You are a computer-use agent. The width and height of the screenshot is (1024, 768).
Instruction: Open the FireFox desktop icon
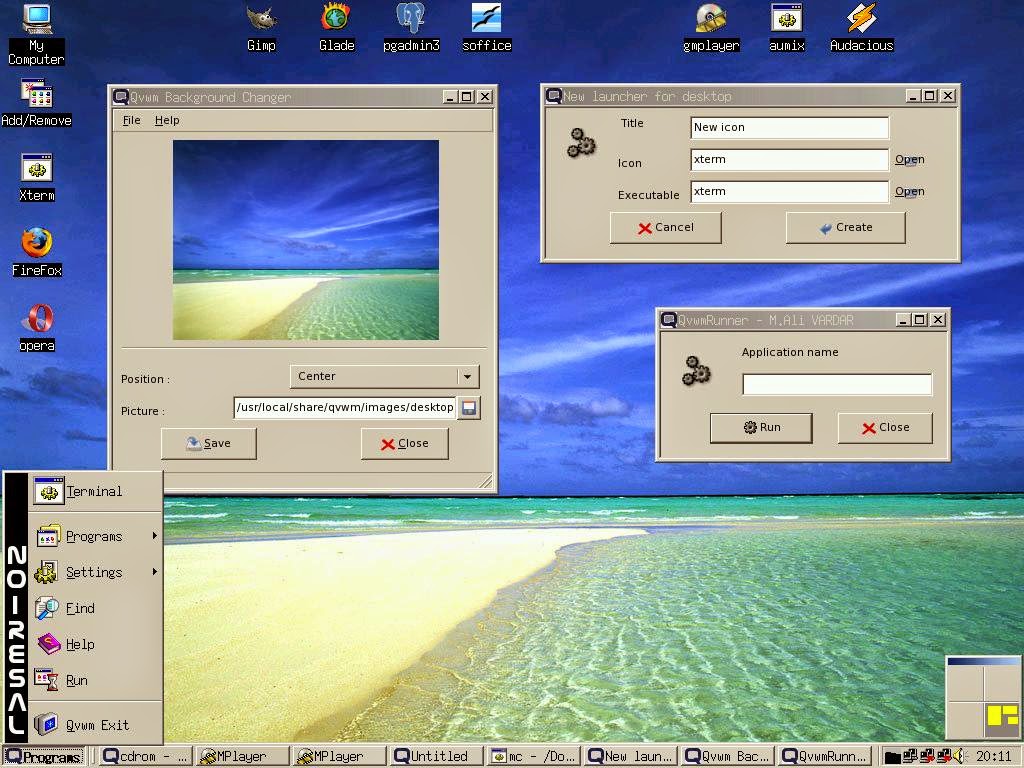(37, 244)
